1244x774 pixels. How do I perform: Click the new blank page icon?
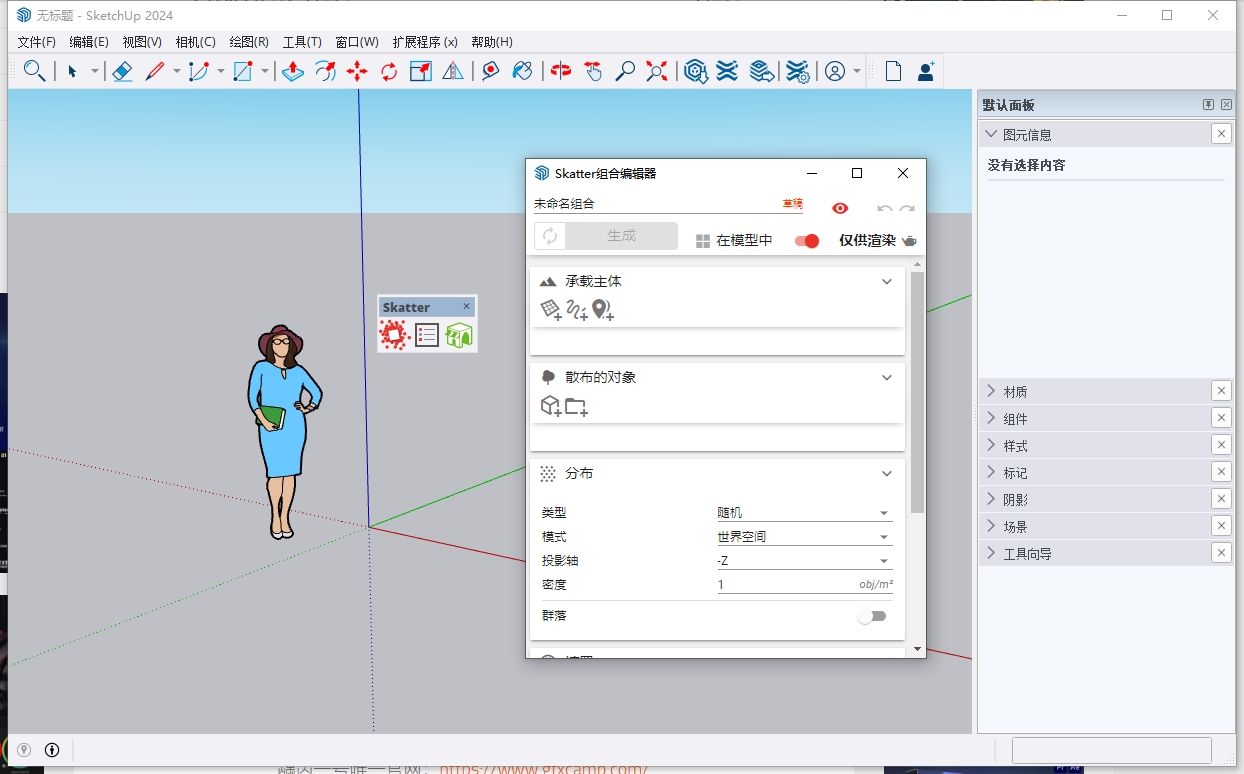click(893, 71)
